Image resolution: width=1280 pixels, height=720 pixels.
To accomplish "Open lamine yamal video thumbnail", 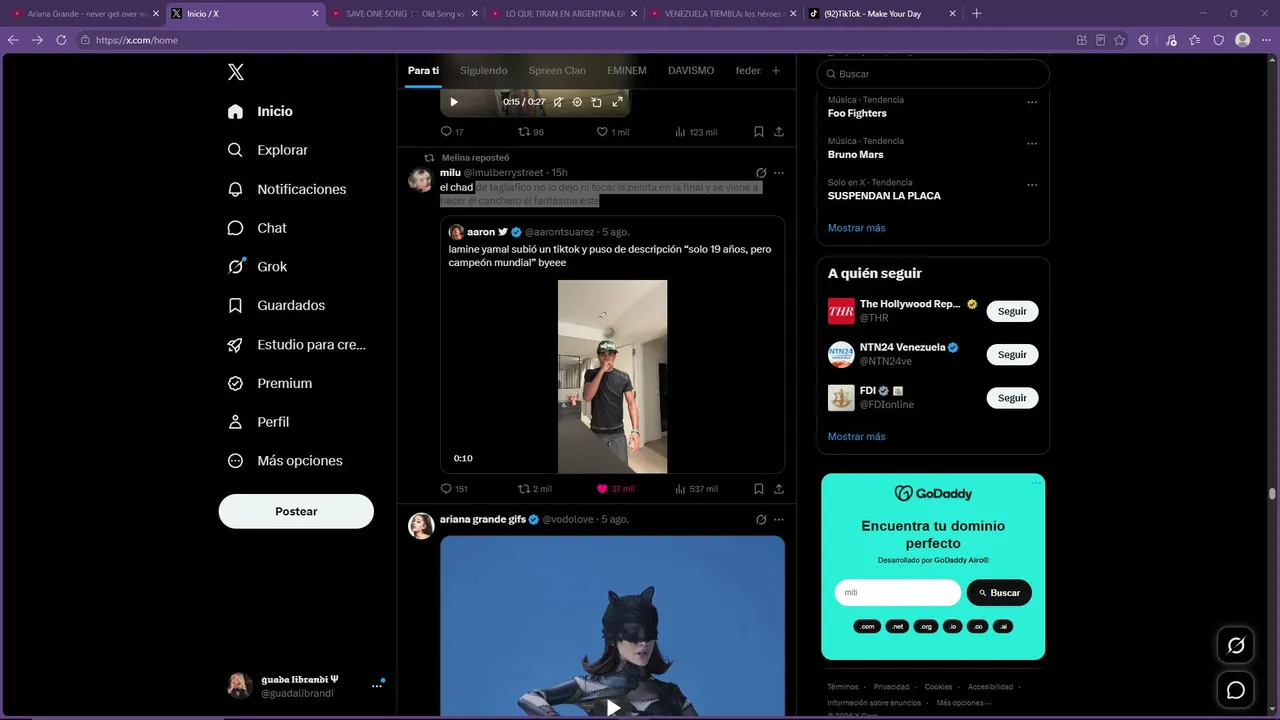I will click(612, 377).
